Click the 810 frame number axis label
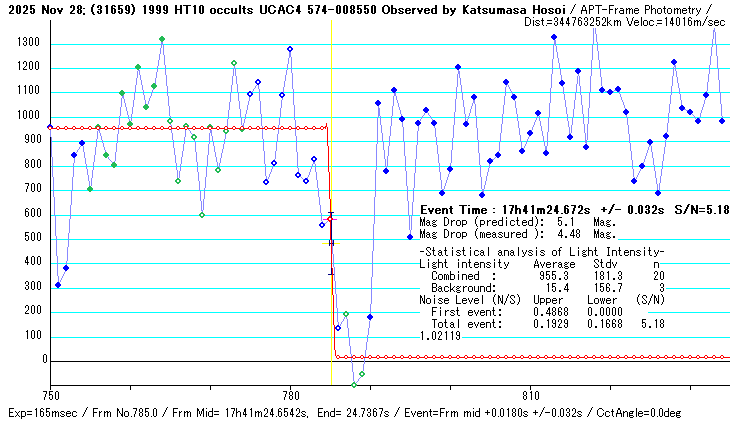Image resolution: width=740 pixels, height=425 pixels. pyautogui.click(x=531, y=395)
